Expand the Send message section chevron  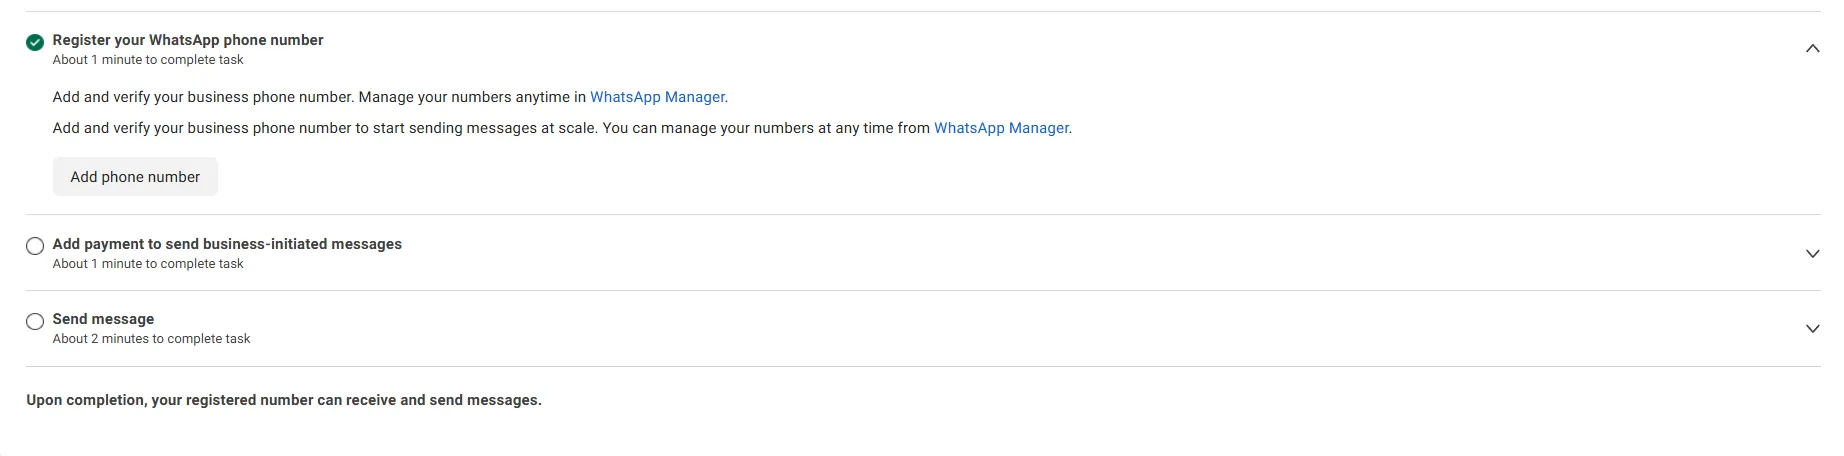tap(1812, 328)
